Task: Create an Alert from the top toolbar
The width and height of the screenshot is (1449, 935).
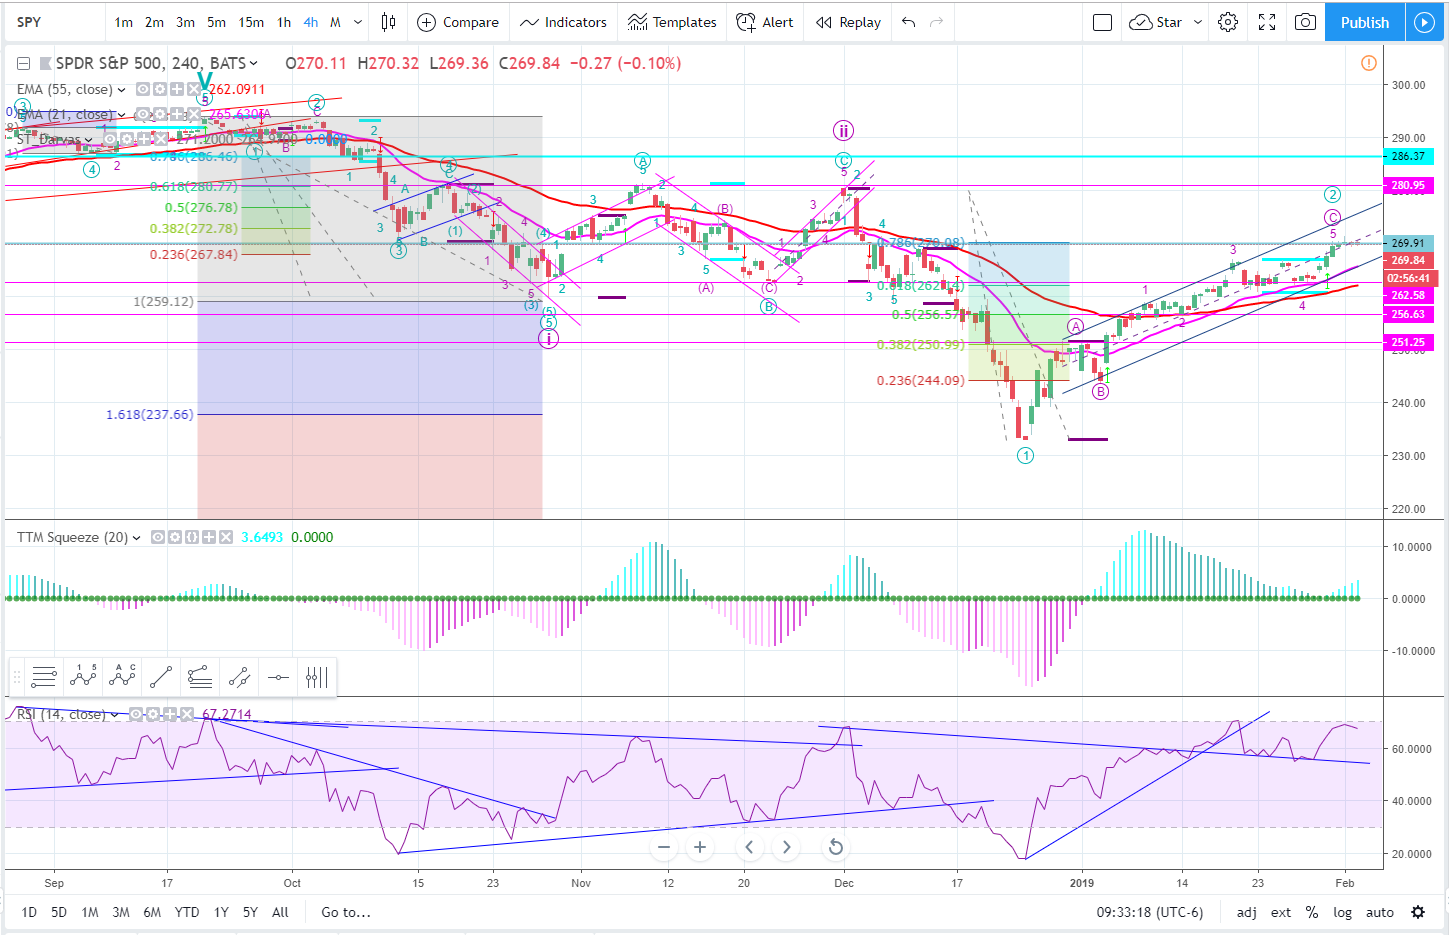Action: (765, 22)
